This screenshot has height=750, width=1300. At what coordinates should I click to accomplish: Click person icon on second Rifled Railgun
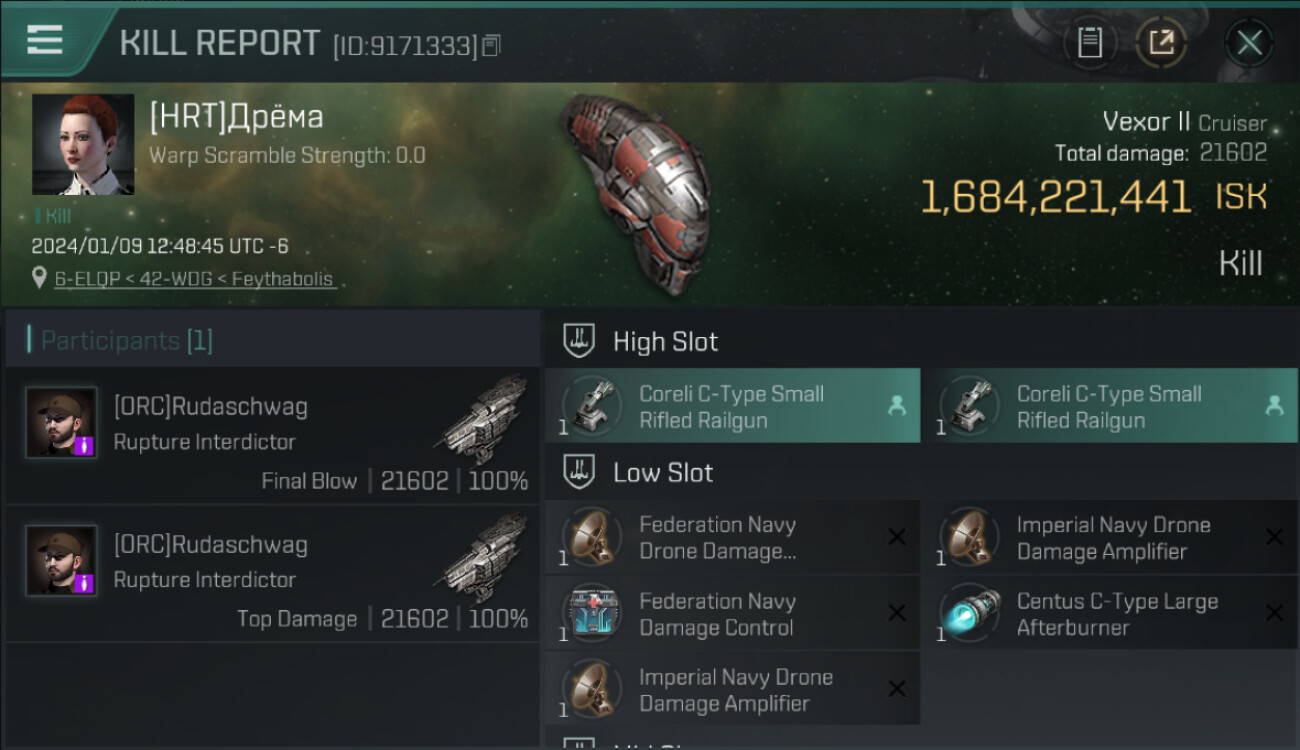coord(1274,405)
